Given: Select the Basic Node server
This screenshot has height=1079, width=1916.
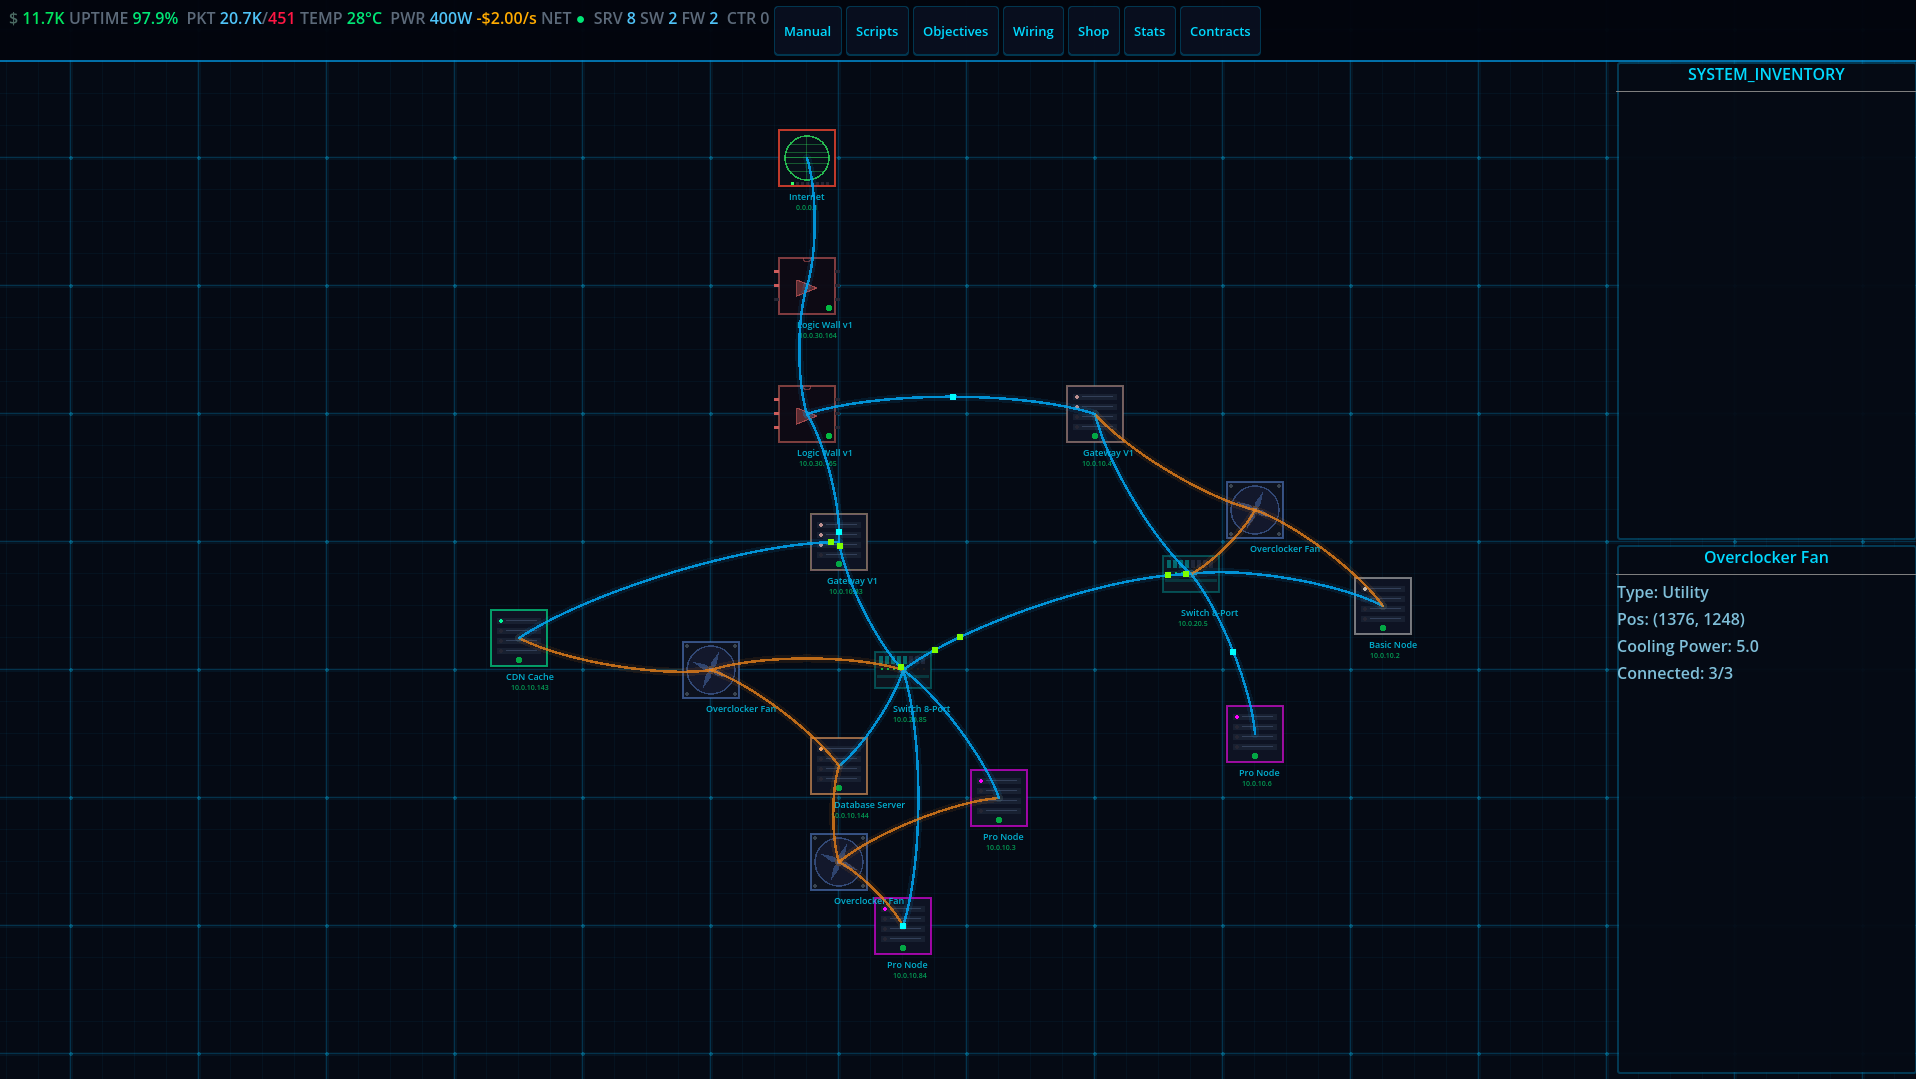Looking at the screenshot, I should point(1383,606).
